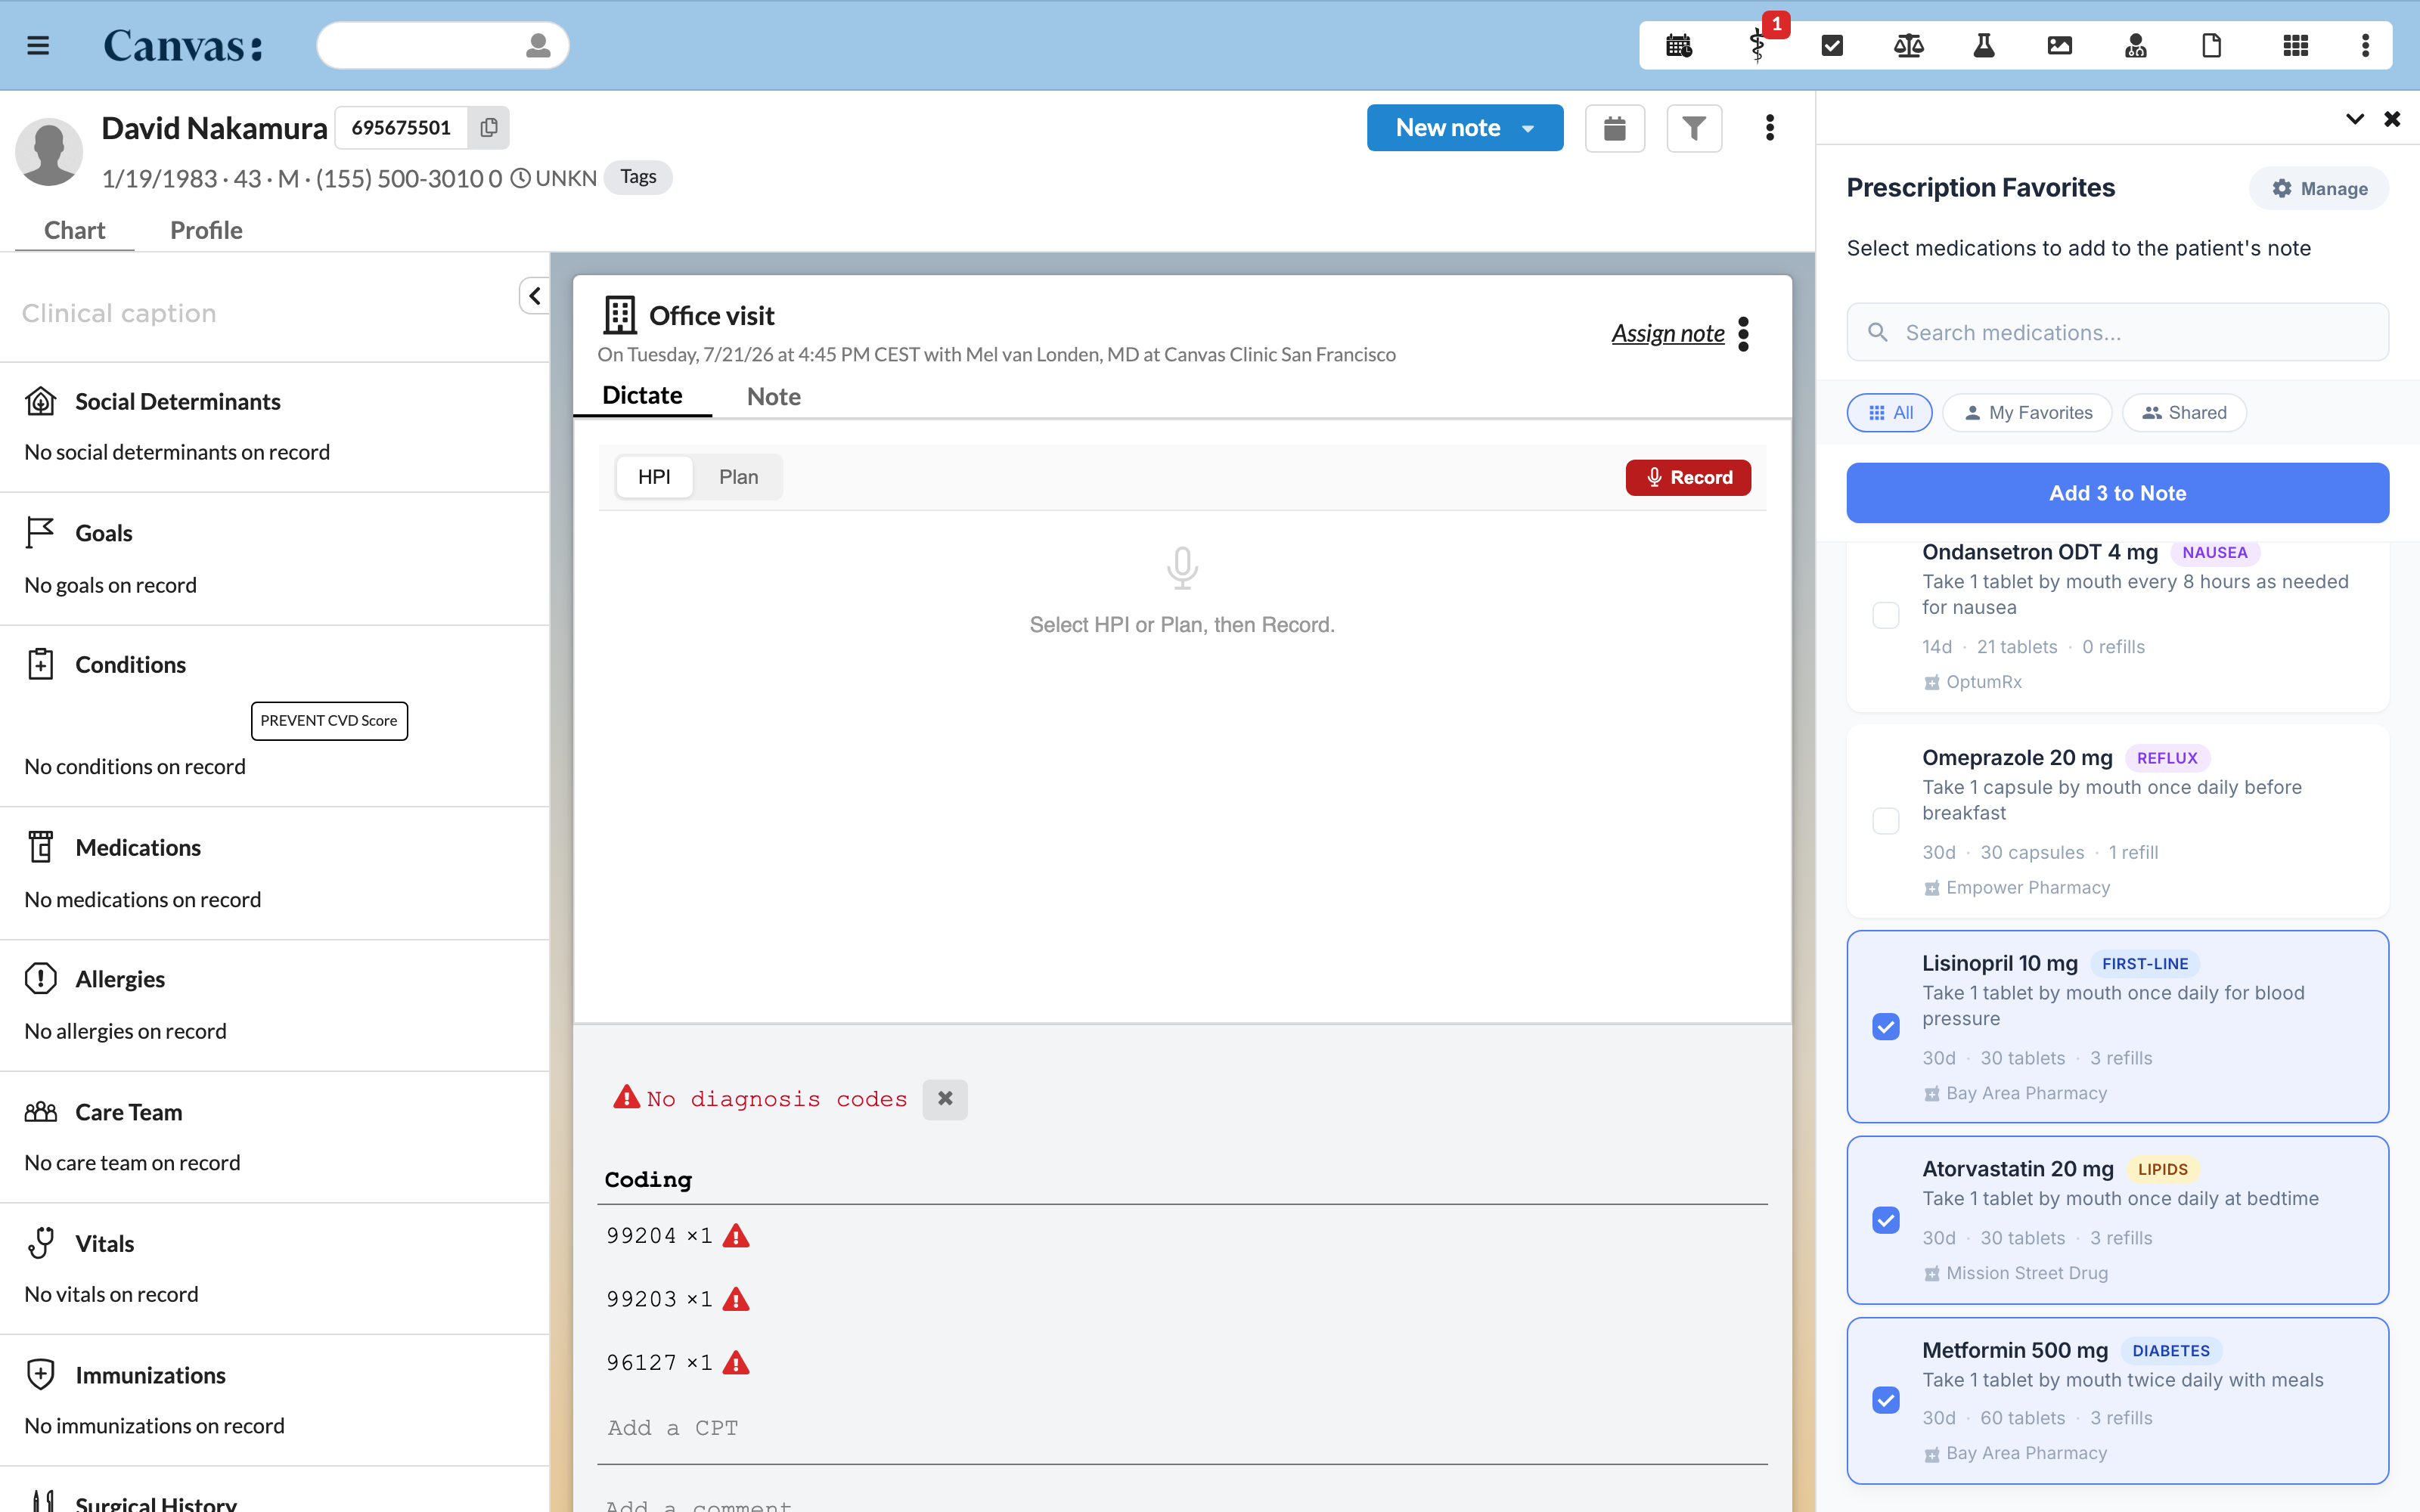Click the warning icon beside 99203
This screenshot has width=2420, height=1512.
coord(736,1299)
